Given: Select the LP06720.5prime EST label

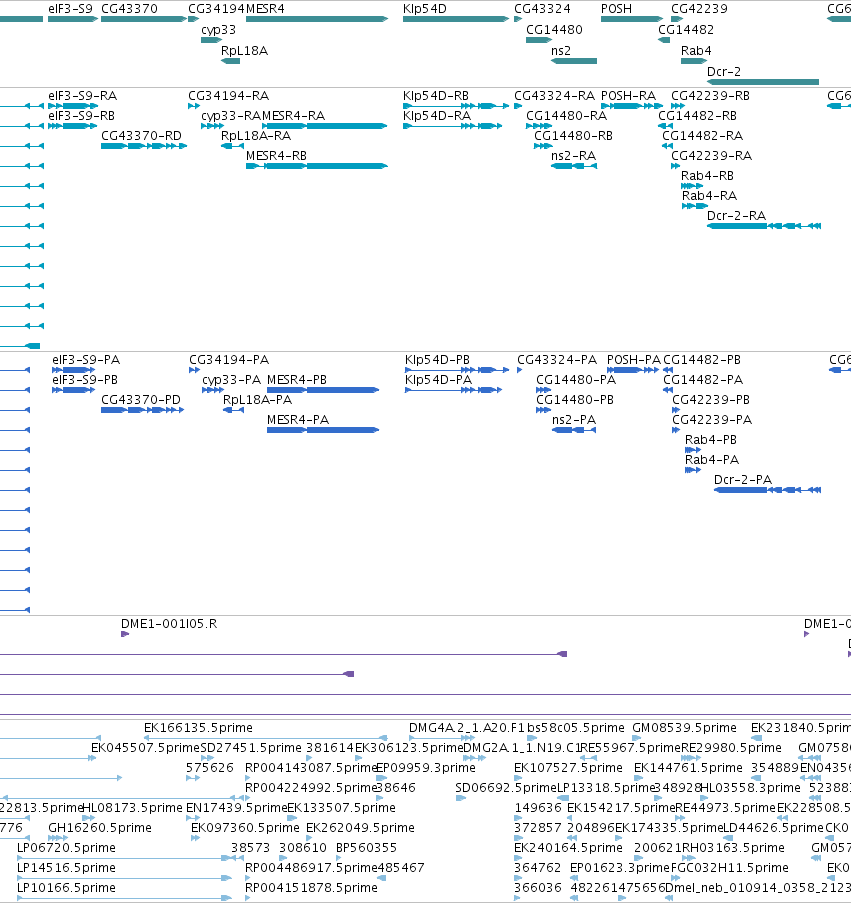Looking at the screenshot, I should (x=66, y=848).
